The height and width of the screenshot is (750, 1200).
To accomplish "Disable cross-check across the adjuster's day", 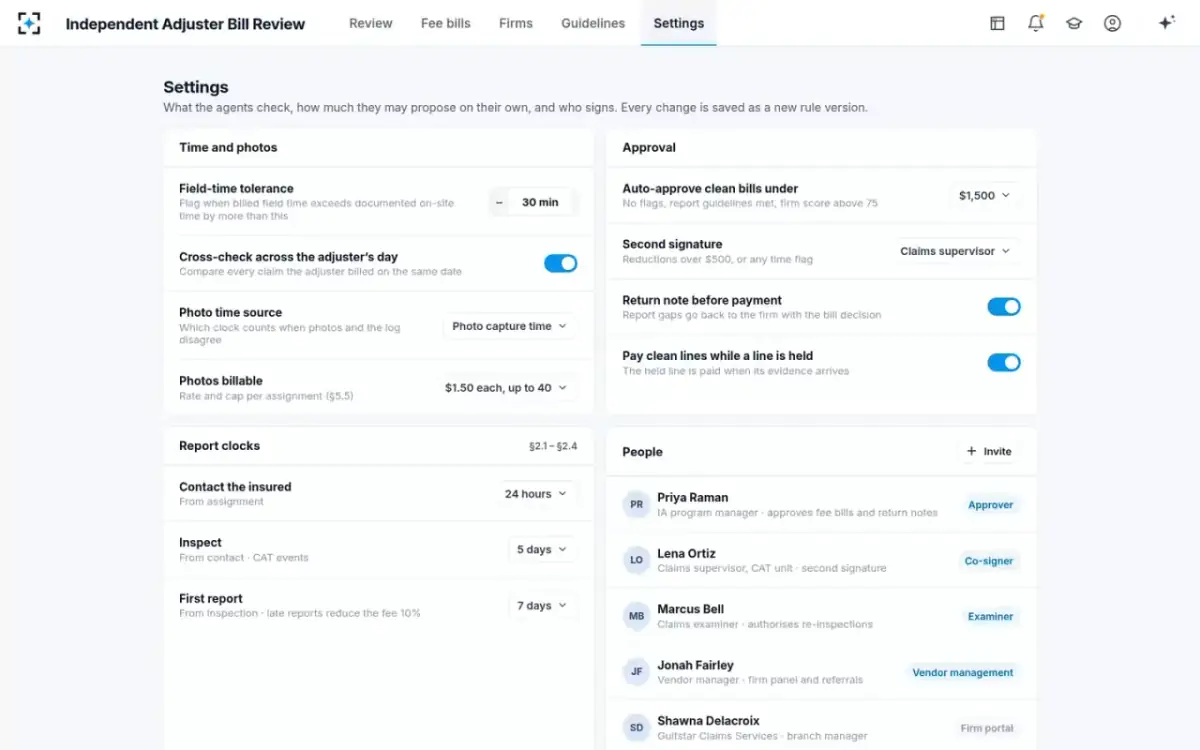I will pyautogui.click(x=561, y=263).
